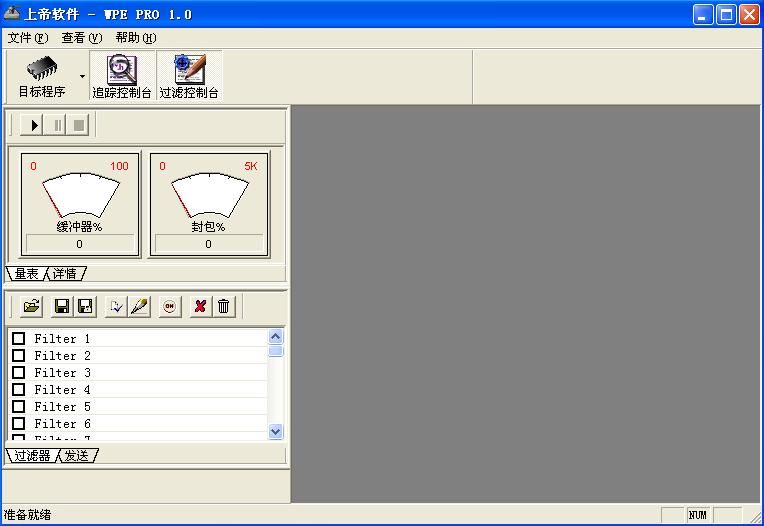
Task: Open the 文件(F) menu
Action: click(x=28, y=38)
